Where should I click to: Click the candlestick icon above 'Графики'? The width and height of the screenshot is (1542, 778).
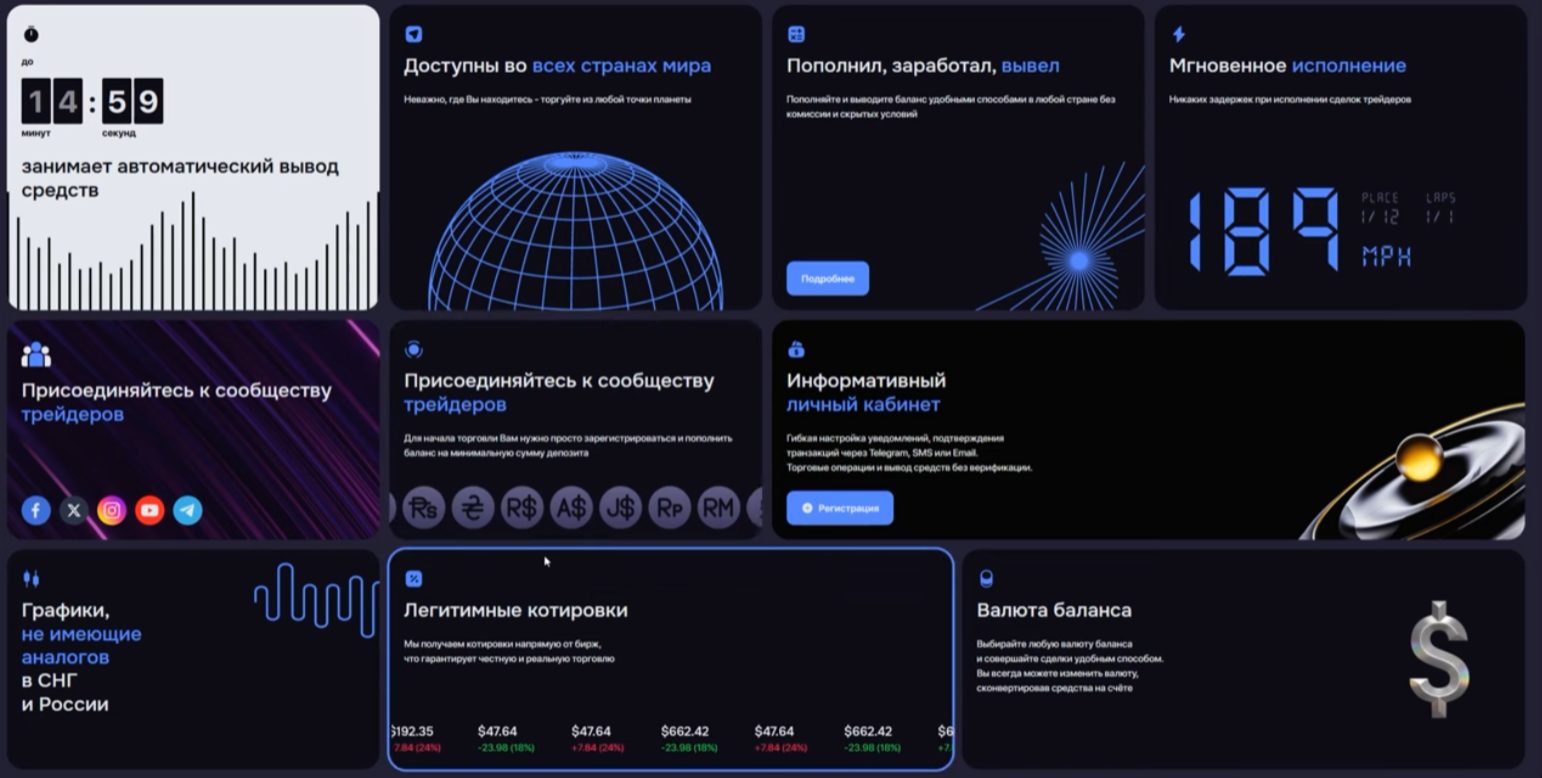31,578
